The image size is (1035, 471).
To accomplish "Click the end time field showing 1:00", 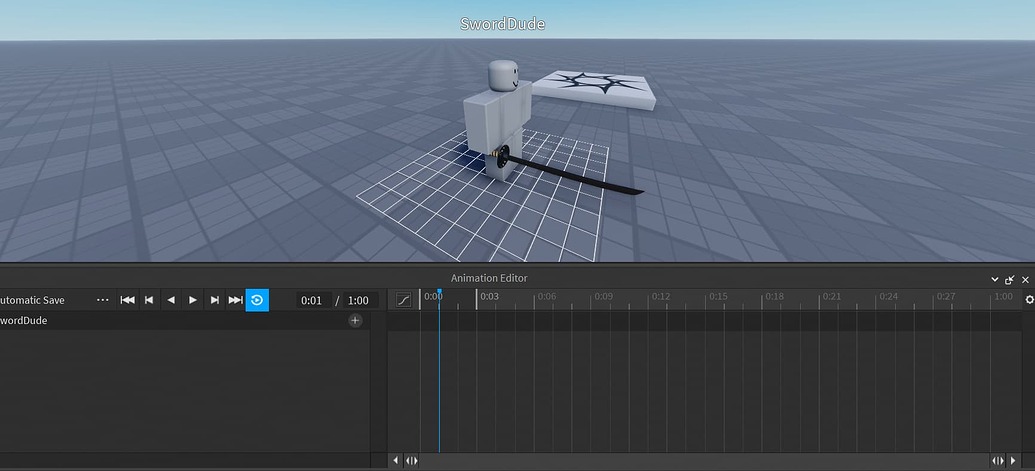I will tap(357, 300).
